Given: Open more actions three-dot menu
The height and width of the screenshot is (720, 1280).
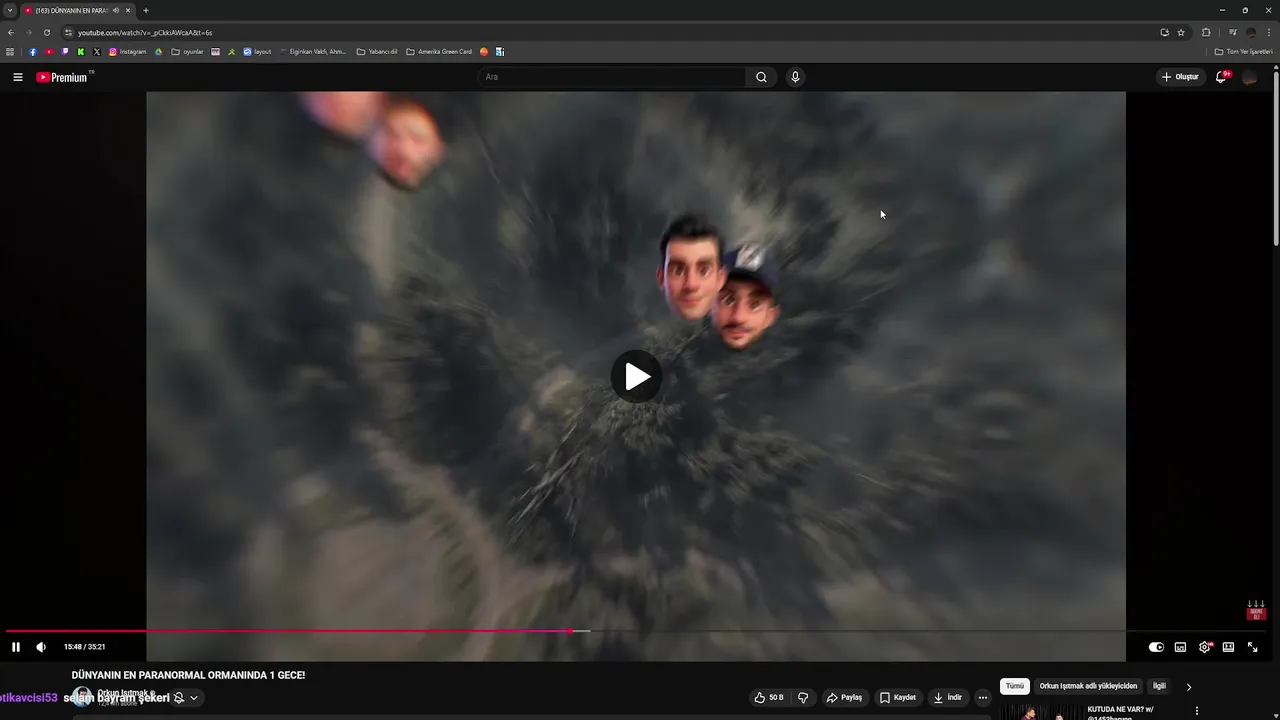Looking at the screenshot, I should (x=983, y=697).
